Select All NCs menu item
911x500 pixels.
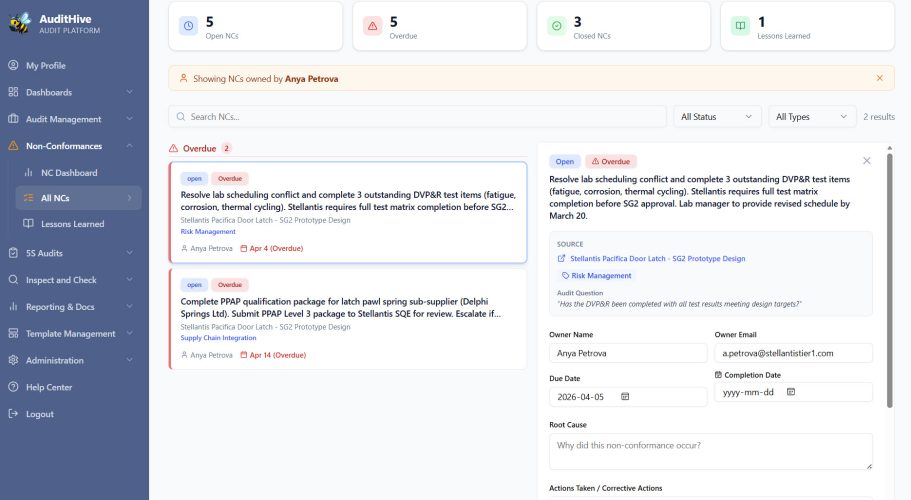(x=78, y=198)
